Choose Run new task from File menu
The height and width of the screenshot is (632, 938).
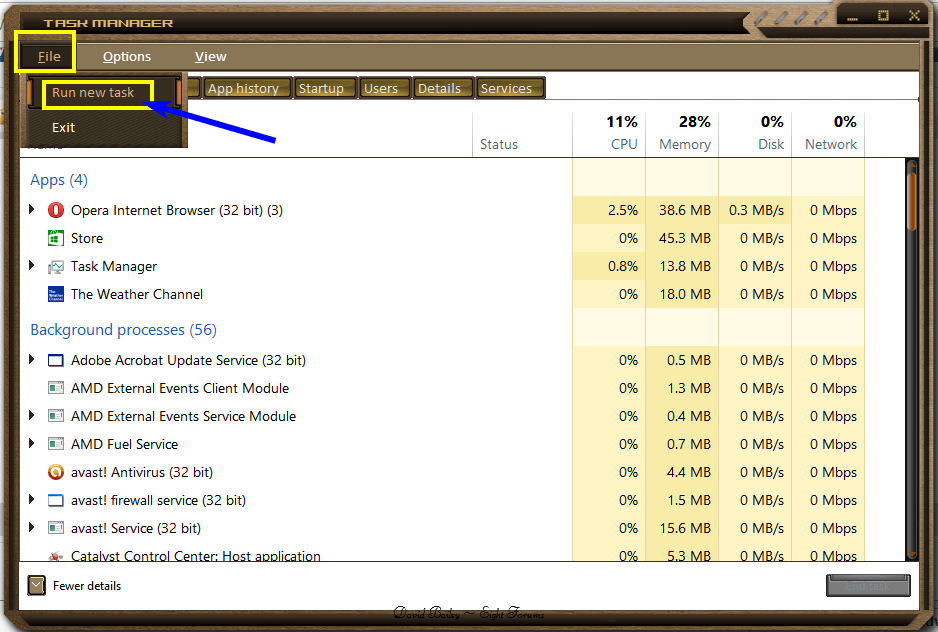click(x=93, y=93)
